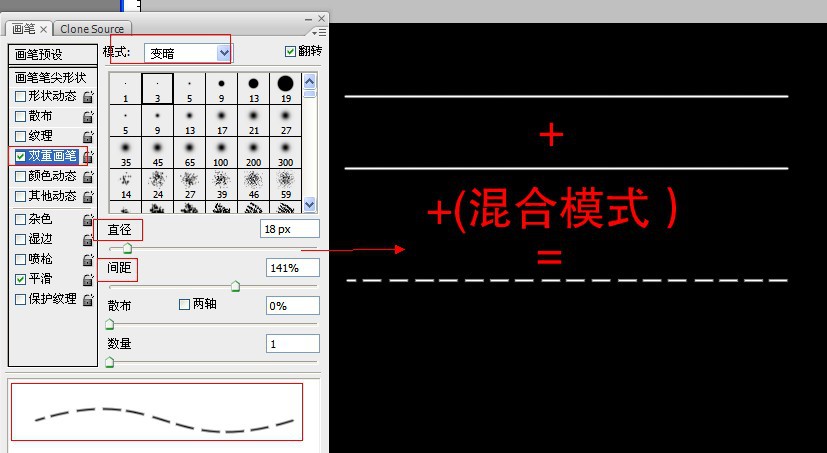Select the spatter 59 brush tip

coord(285,185)
